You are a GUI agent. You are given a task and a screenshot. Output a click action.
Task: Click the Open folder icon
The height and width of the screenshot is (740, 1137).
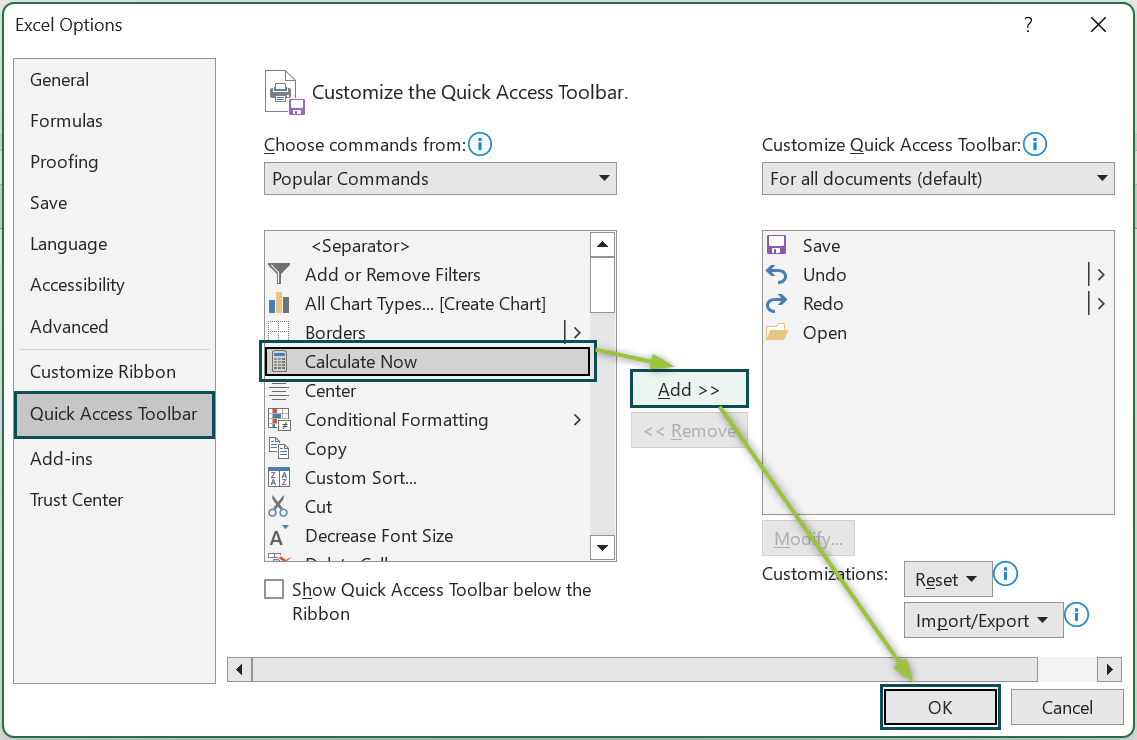pyautogui.click(x=777, y=333)
